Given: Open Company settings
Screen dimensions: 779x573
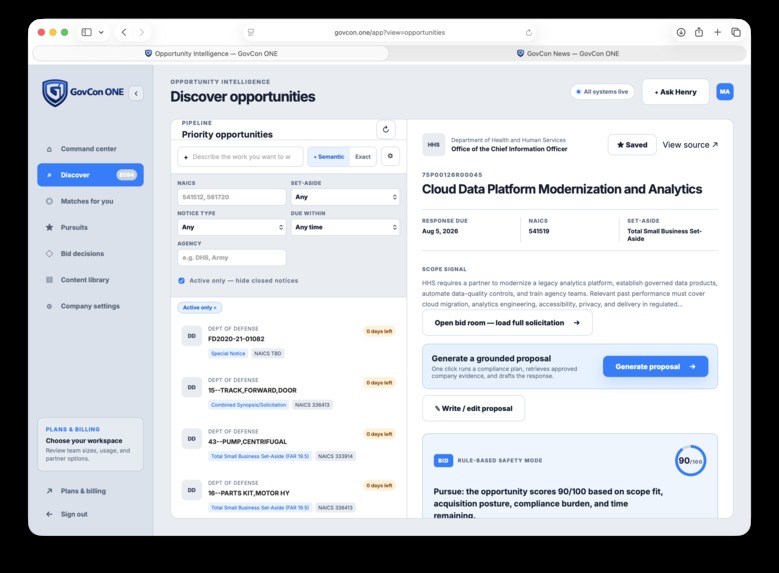Looking at the screenshot, I should click(90, 306).
